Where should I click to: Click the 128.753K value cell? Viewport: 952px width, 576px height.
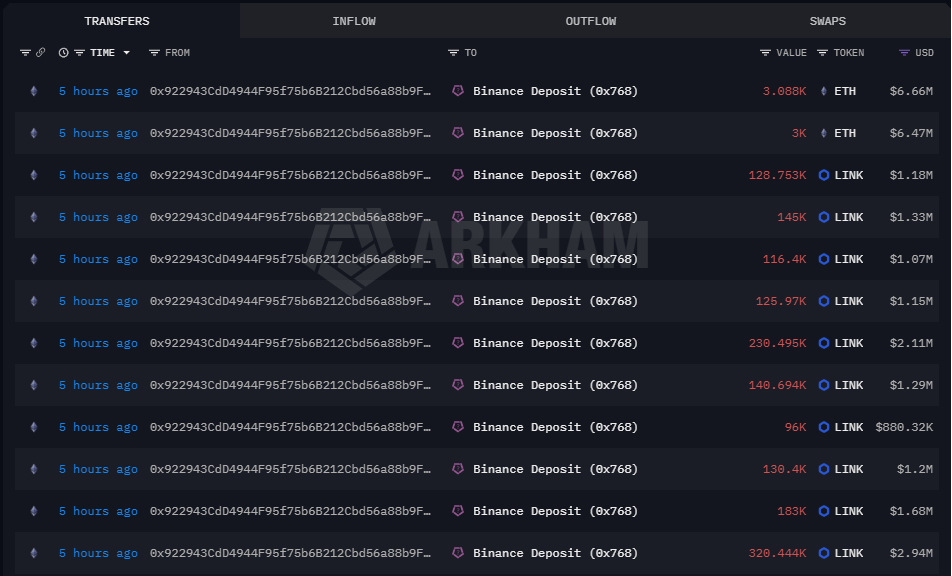[x=778, y=175]
